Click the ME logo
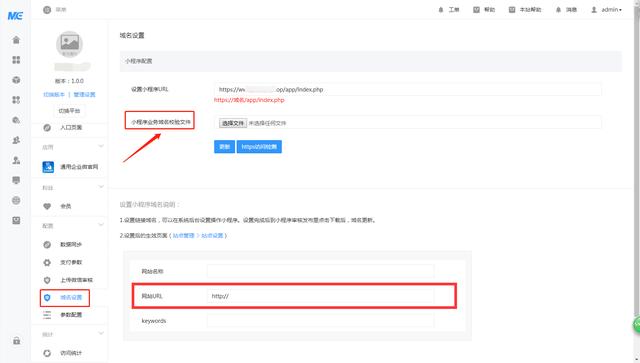Viewport: 640px width, 363px height. [15, 16]
